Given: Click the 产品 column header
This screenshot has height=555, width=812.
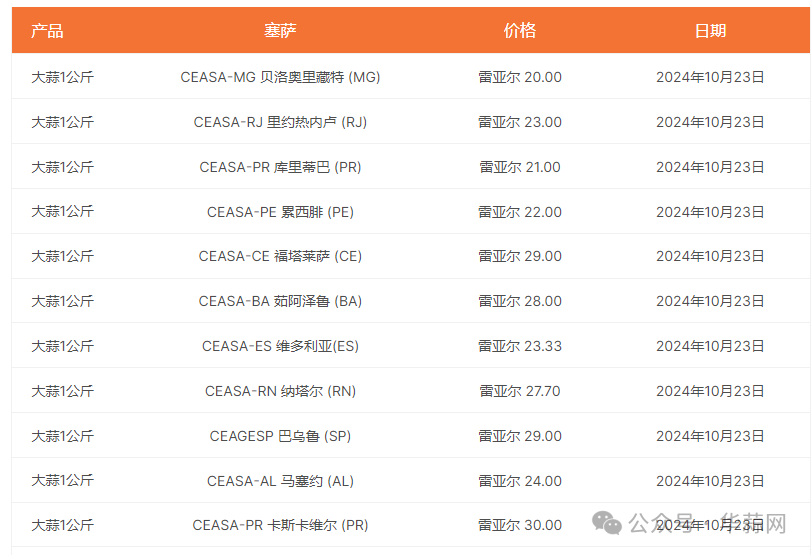Looking at the screenshot, I should (x=47, y=31).
